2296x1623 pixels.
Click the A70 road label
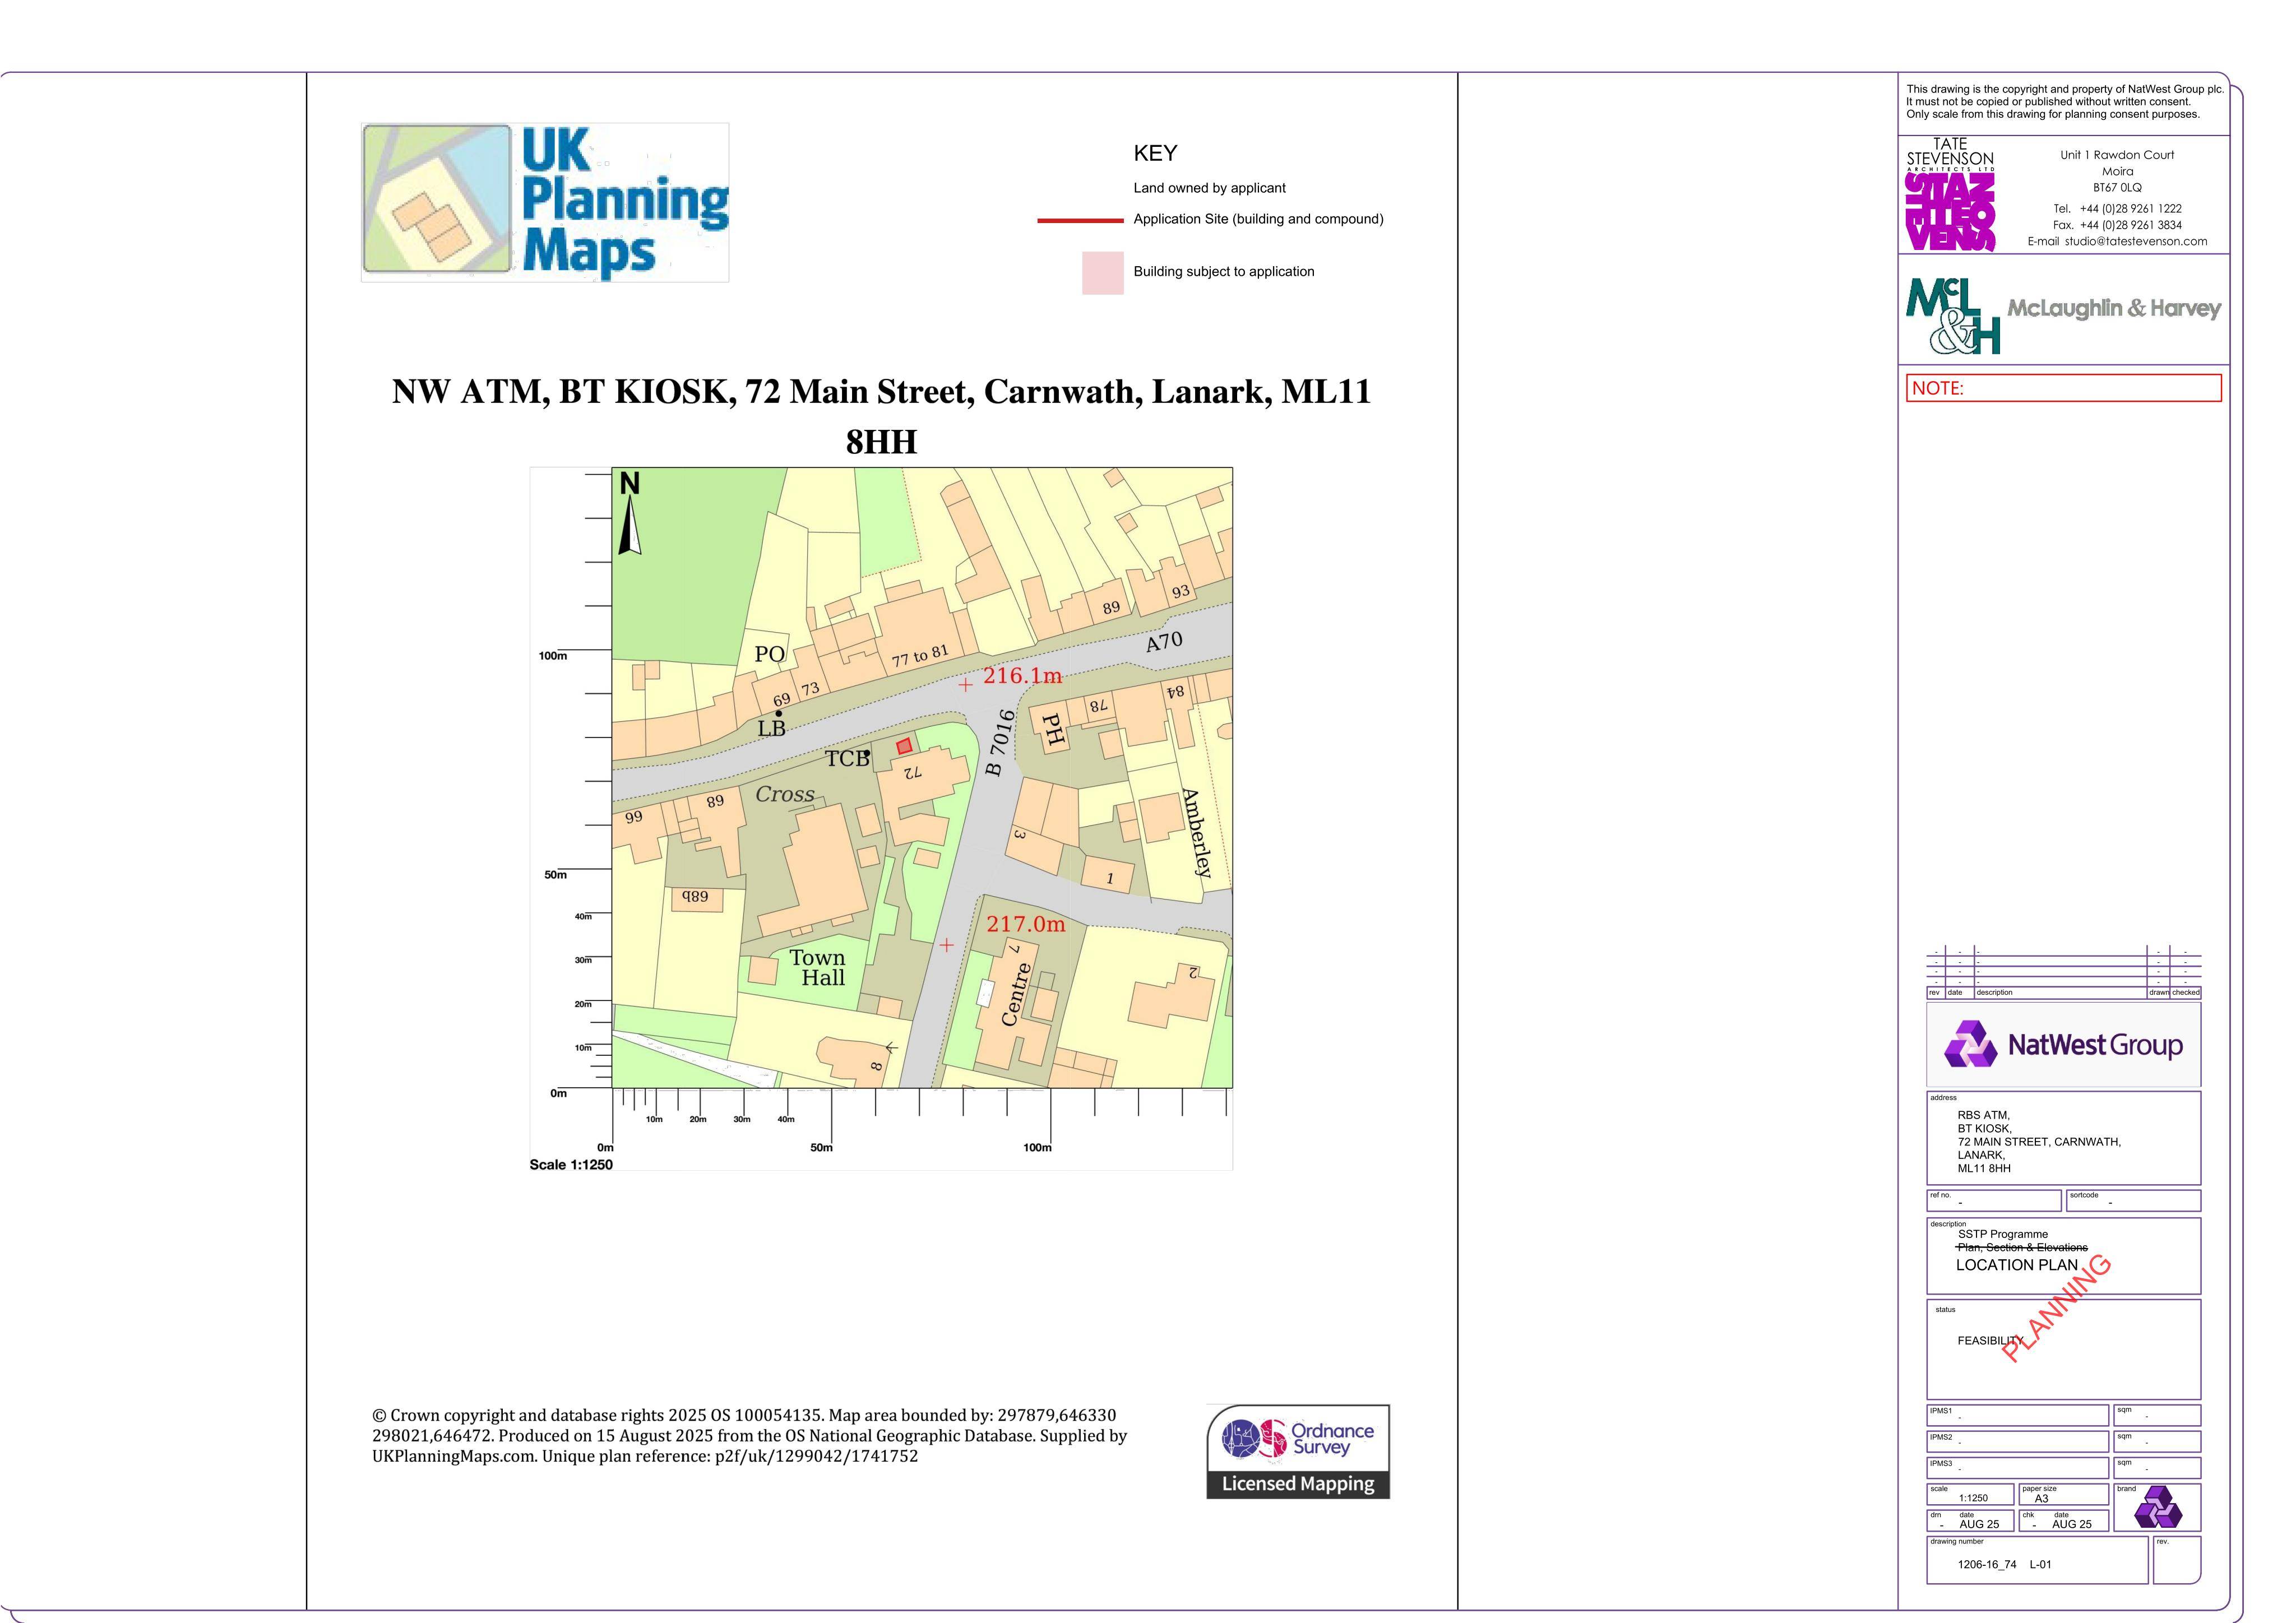point(1164,642)
